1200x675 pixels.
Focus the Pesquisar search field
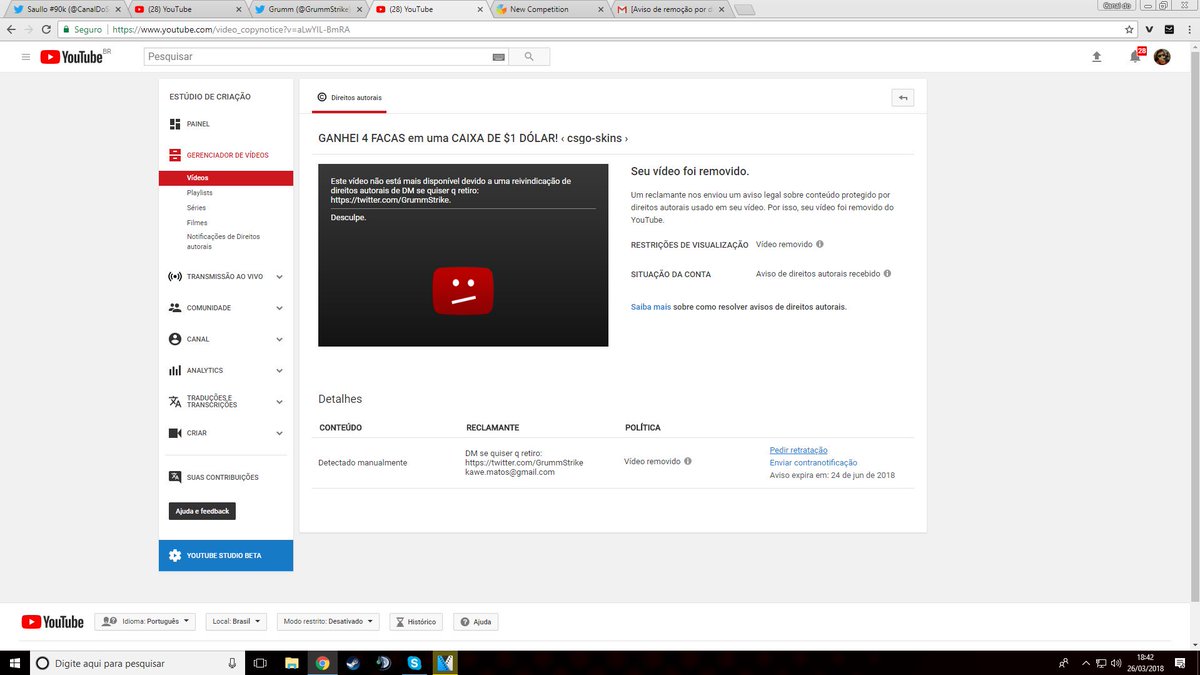[x=317, y=57]
